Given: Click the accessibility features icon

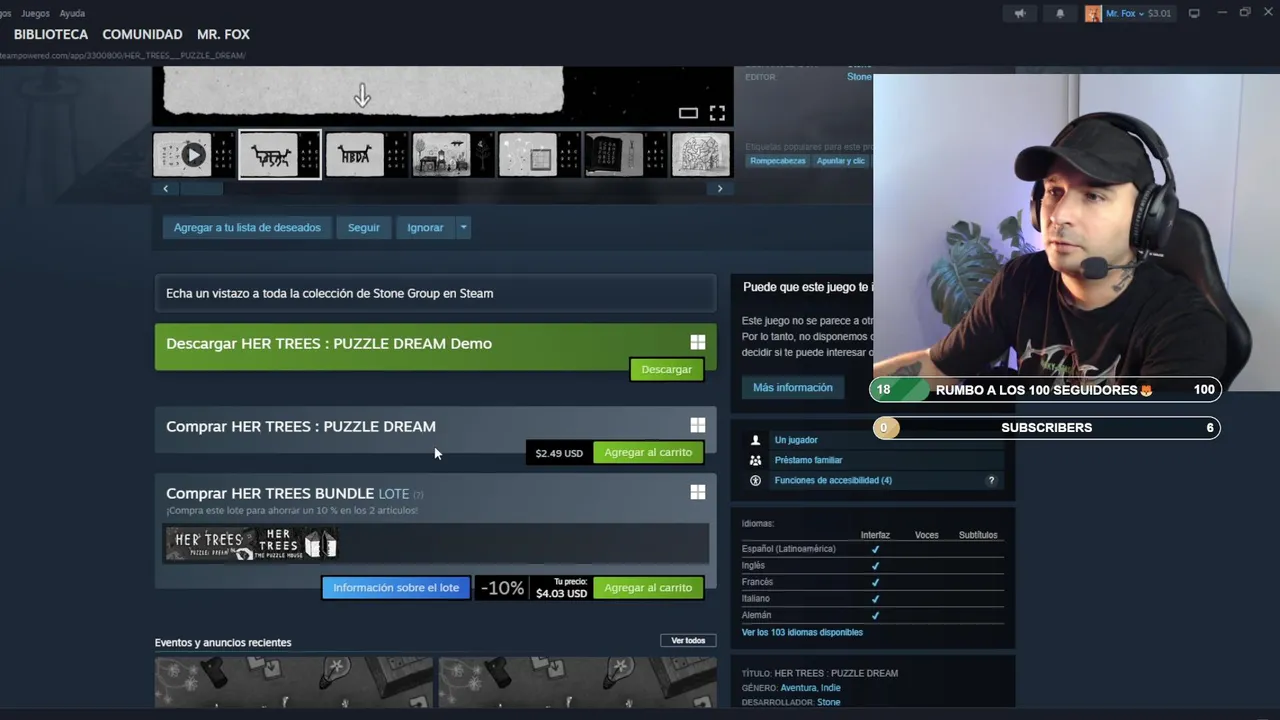Looking at the screenshot, I should coord(755,480).
